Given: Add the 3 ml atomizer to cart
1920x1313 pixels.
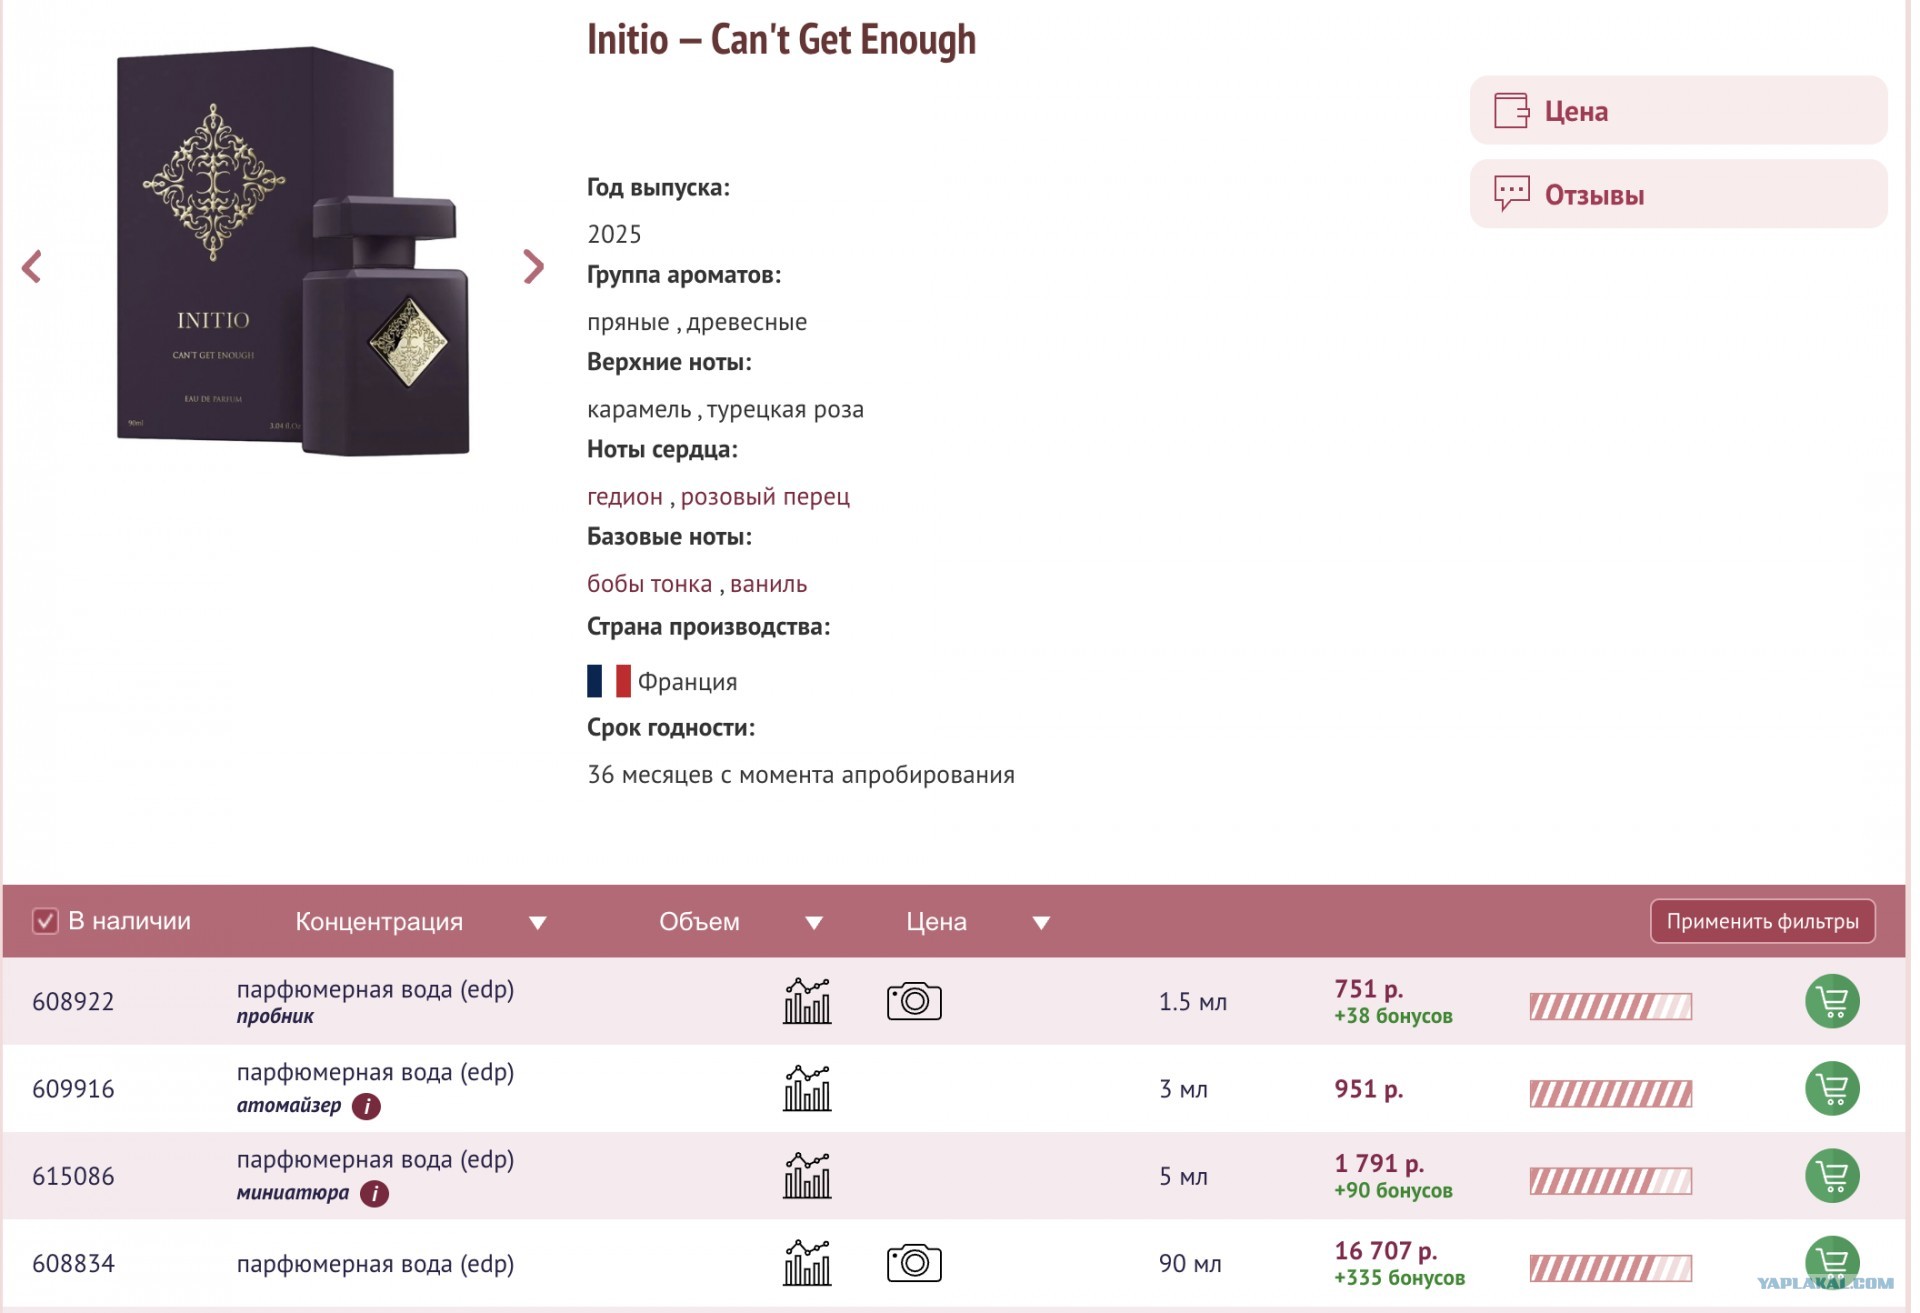Looking at the screenshot, I should coord(1832,1088).
